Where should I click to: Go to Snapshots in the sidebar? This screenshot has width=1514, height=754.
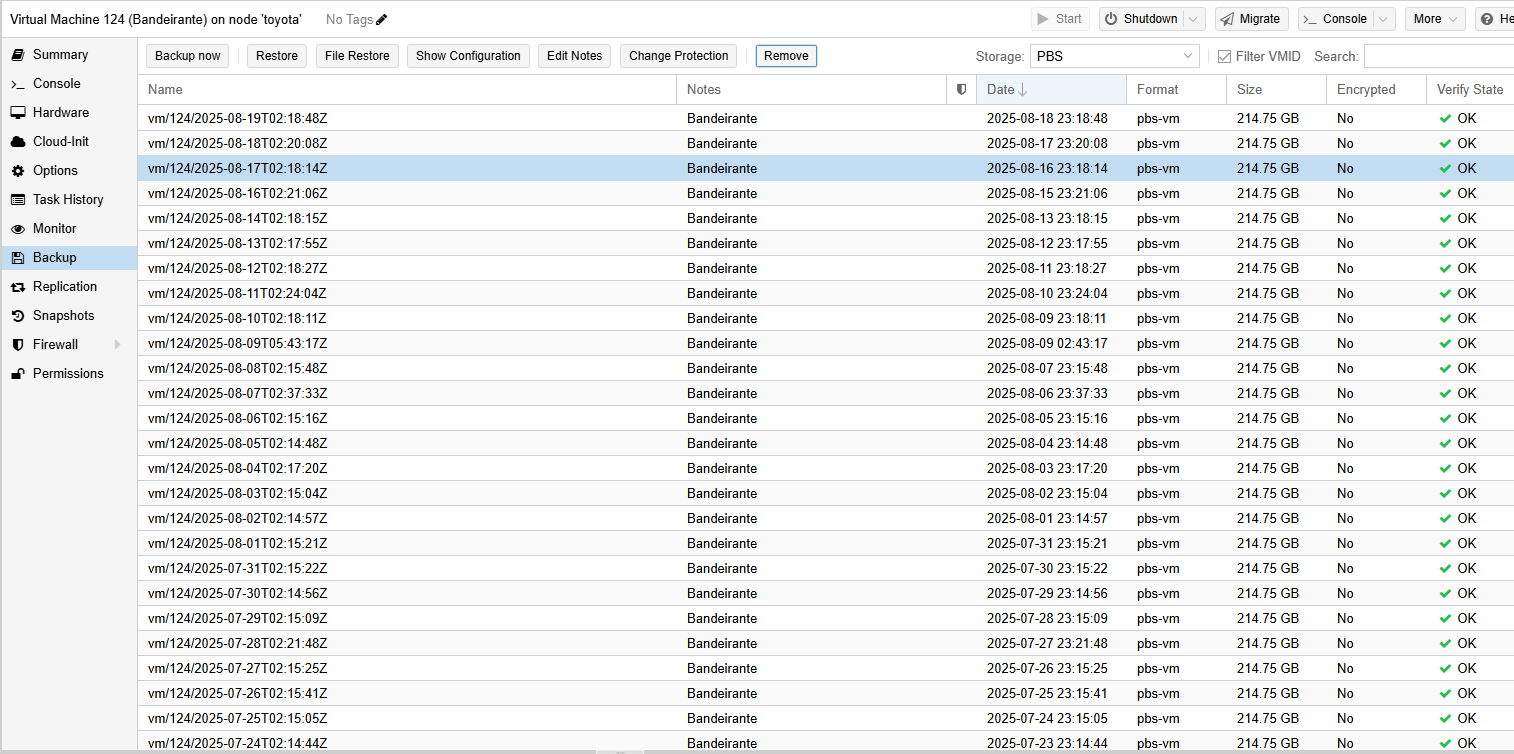pyautogui.click(x=63, y=315)
